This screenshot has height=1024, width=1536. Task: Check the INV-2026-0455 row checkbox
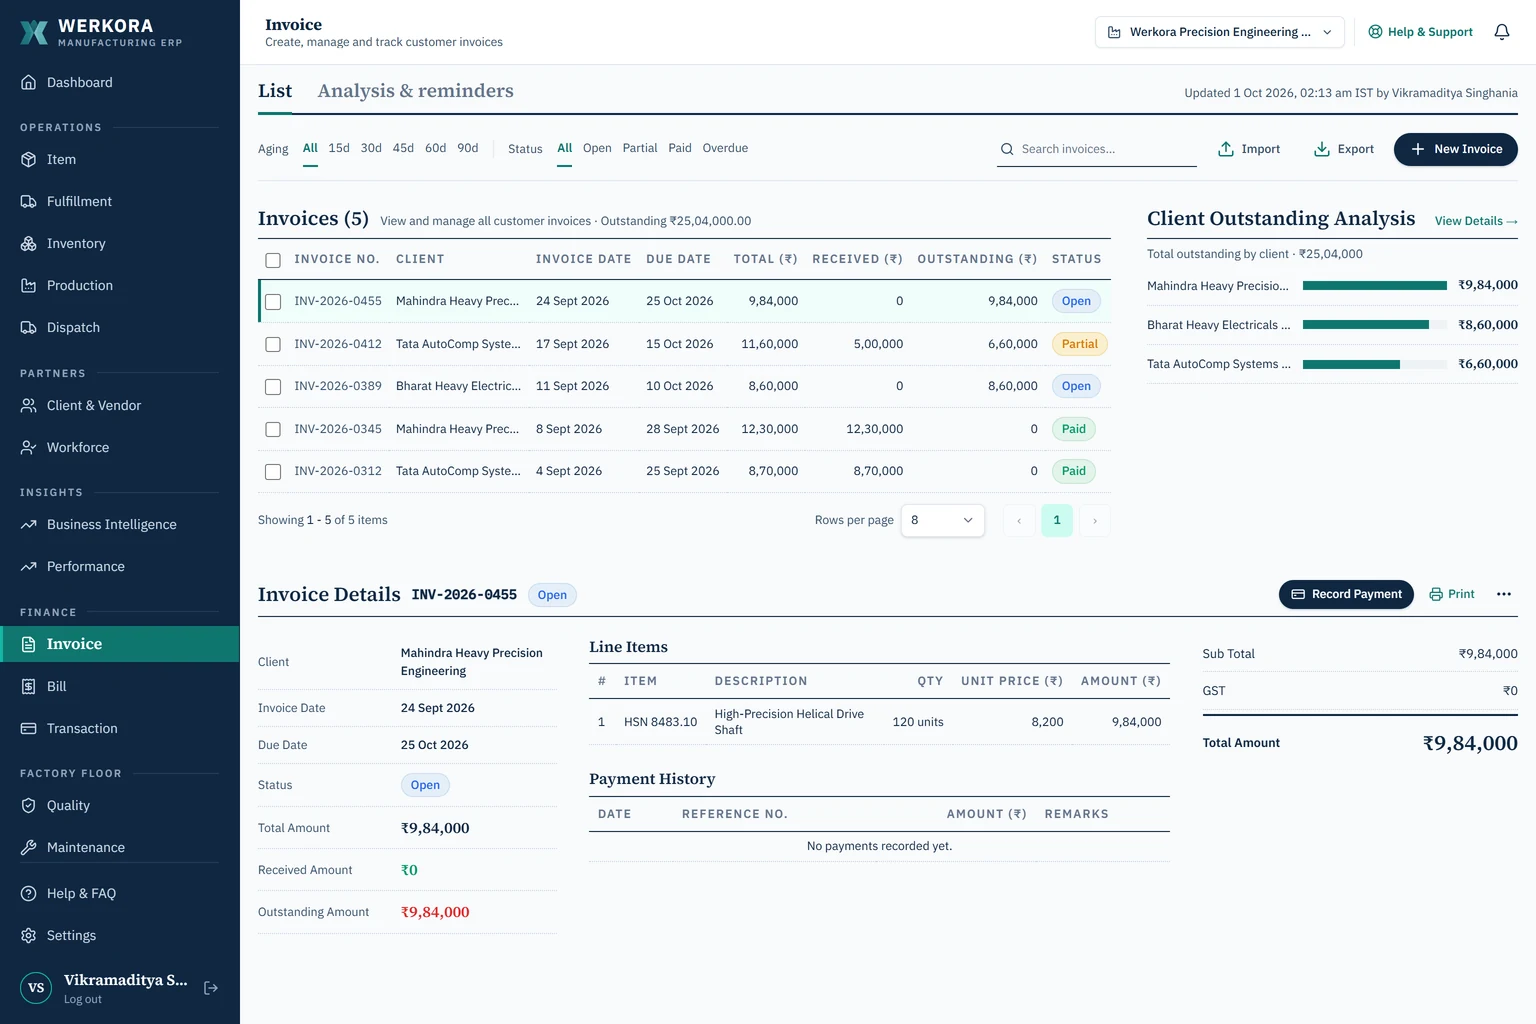pos(273,301)
